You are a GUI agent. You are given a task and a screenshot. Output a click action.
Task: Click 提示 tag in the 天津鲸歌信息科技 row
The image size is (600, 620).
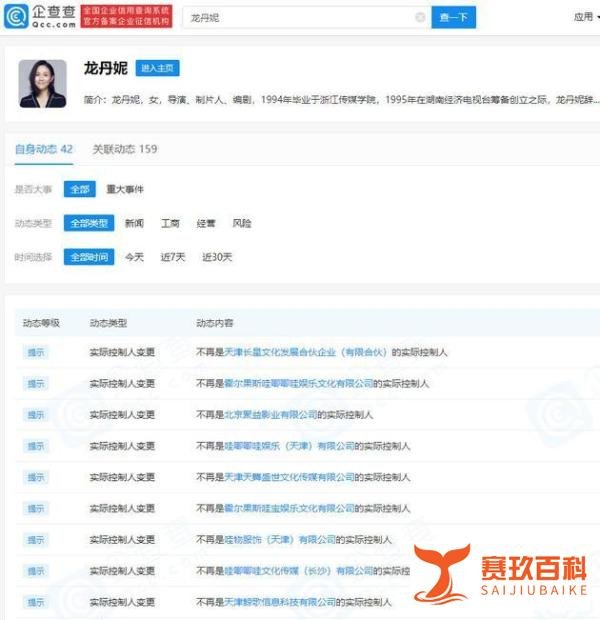click(36, 602)
